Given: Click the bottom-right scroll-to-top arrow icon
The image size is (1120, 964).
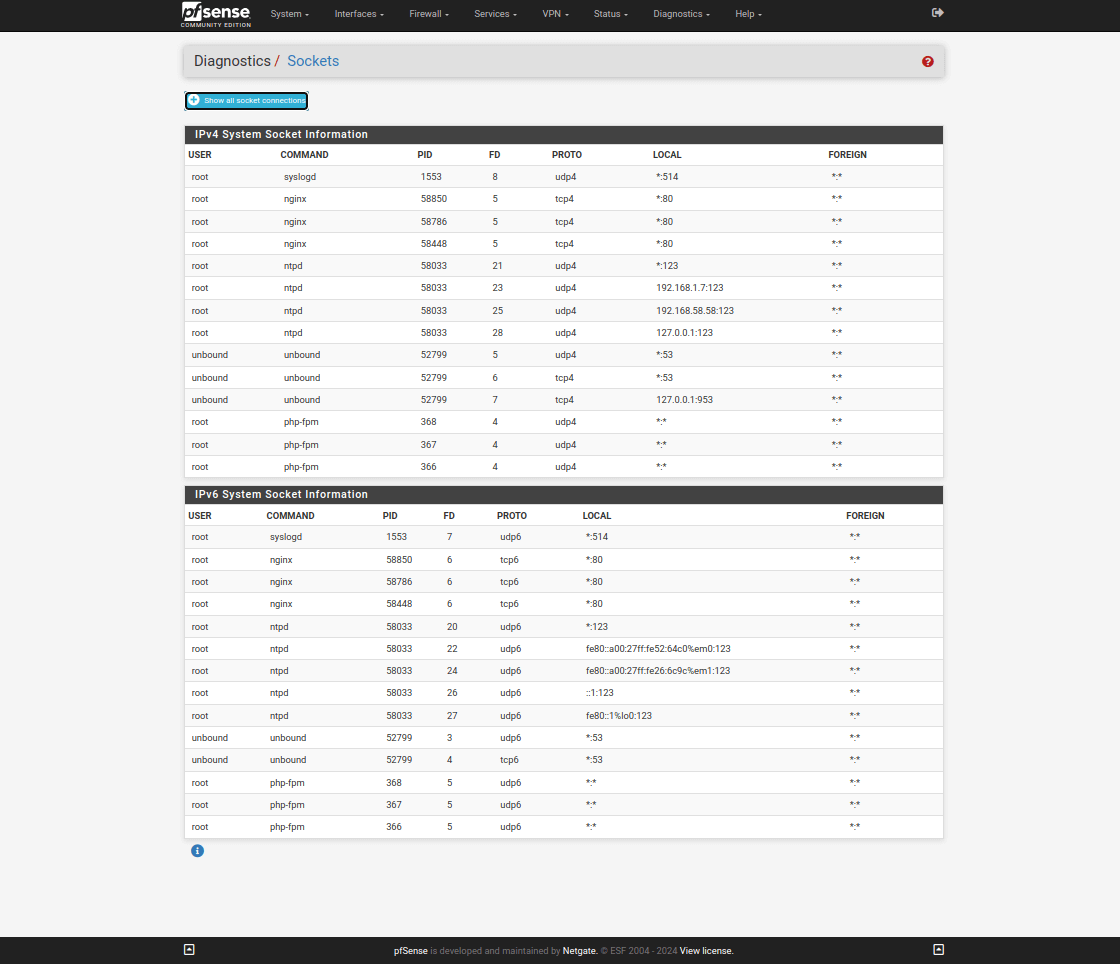Looking at the screenshot, I should (x=938, y=950).
